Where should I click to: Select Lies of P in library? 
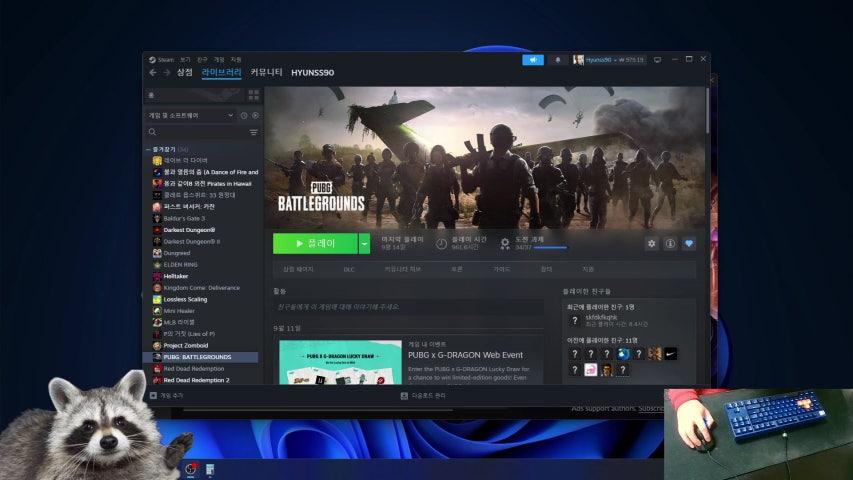[x=189, y=334]
